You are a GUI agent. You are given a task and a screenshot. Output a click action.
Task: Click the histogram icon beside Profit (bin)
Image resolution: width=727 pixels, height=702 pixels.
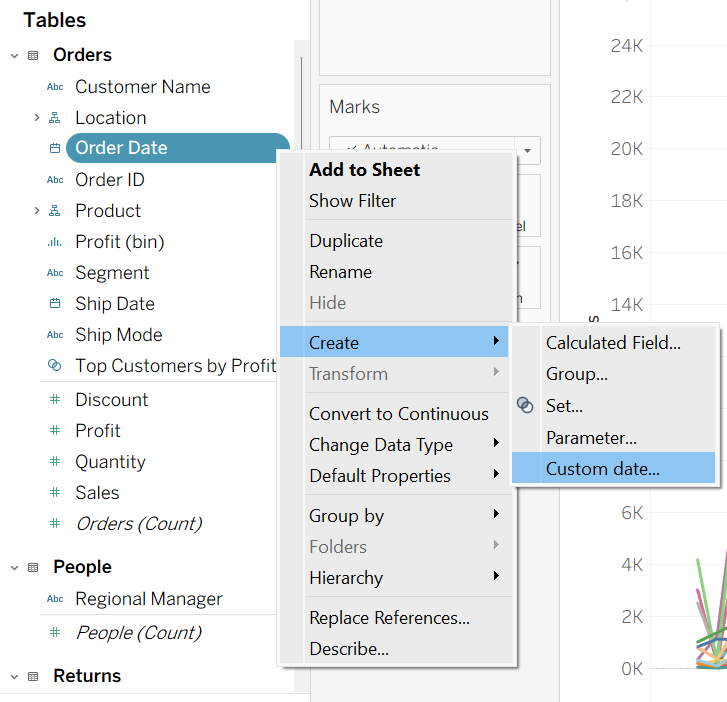(55, 242)
